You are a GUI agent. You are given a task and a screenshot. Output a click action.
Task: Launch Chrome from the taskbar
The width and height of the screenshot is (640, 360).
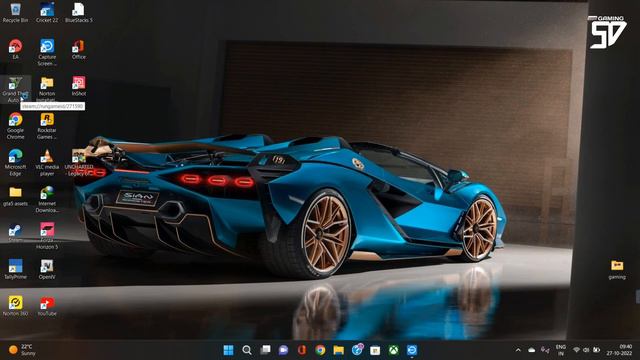(320, 350)
